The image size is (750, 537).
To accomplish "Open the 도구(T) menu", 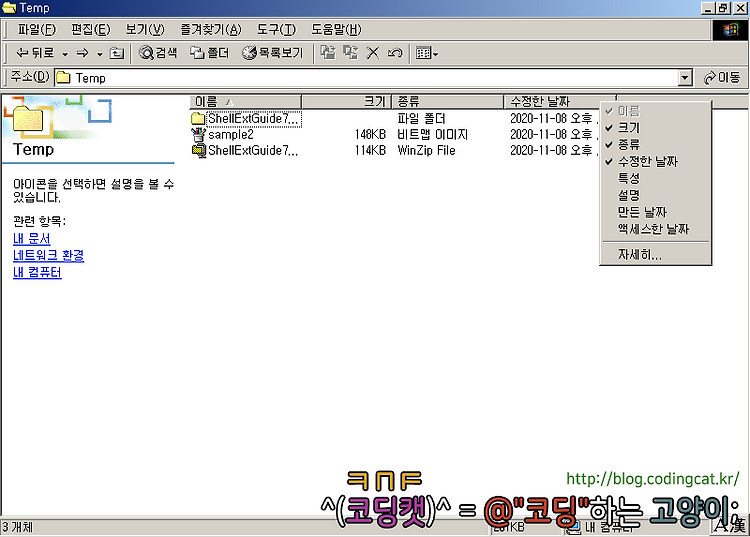I will (276, 30).
